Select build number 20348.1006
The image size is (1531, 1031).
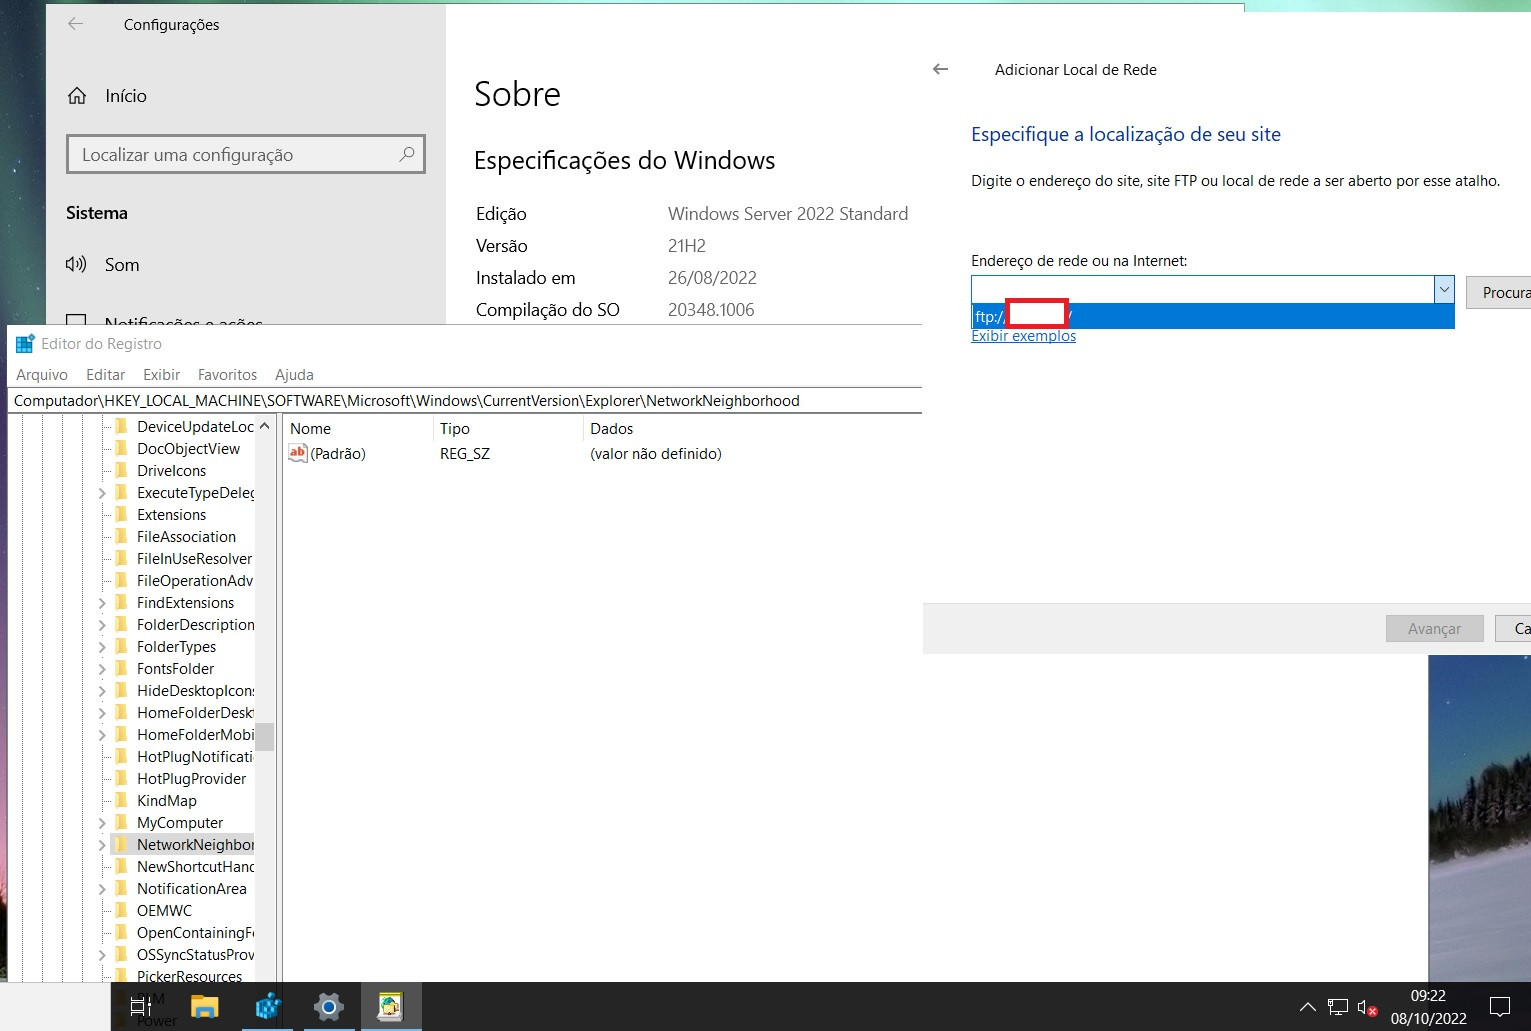tap(711, 310)
